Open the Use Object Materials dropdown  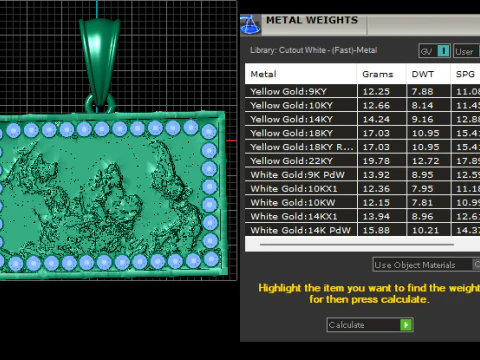(426, 265)
